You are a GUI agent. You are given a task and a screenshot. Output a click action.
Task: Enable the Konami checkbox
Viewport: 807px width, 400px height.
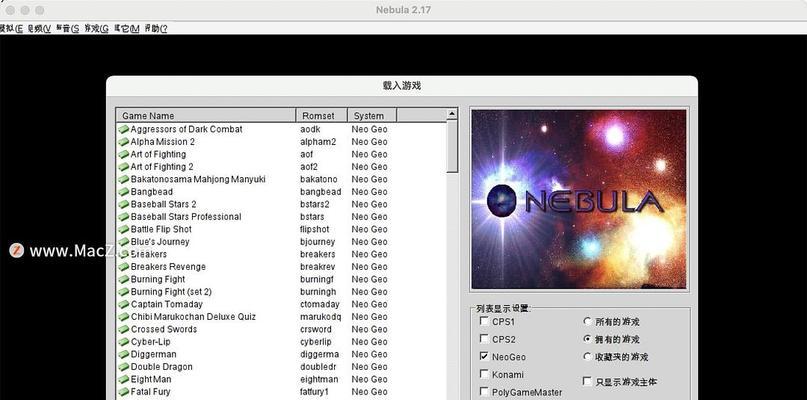(x=484, y=374)
